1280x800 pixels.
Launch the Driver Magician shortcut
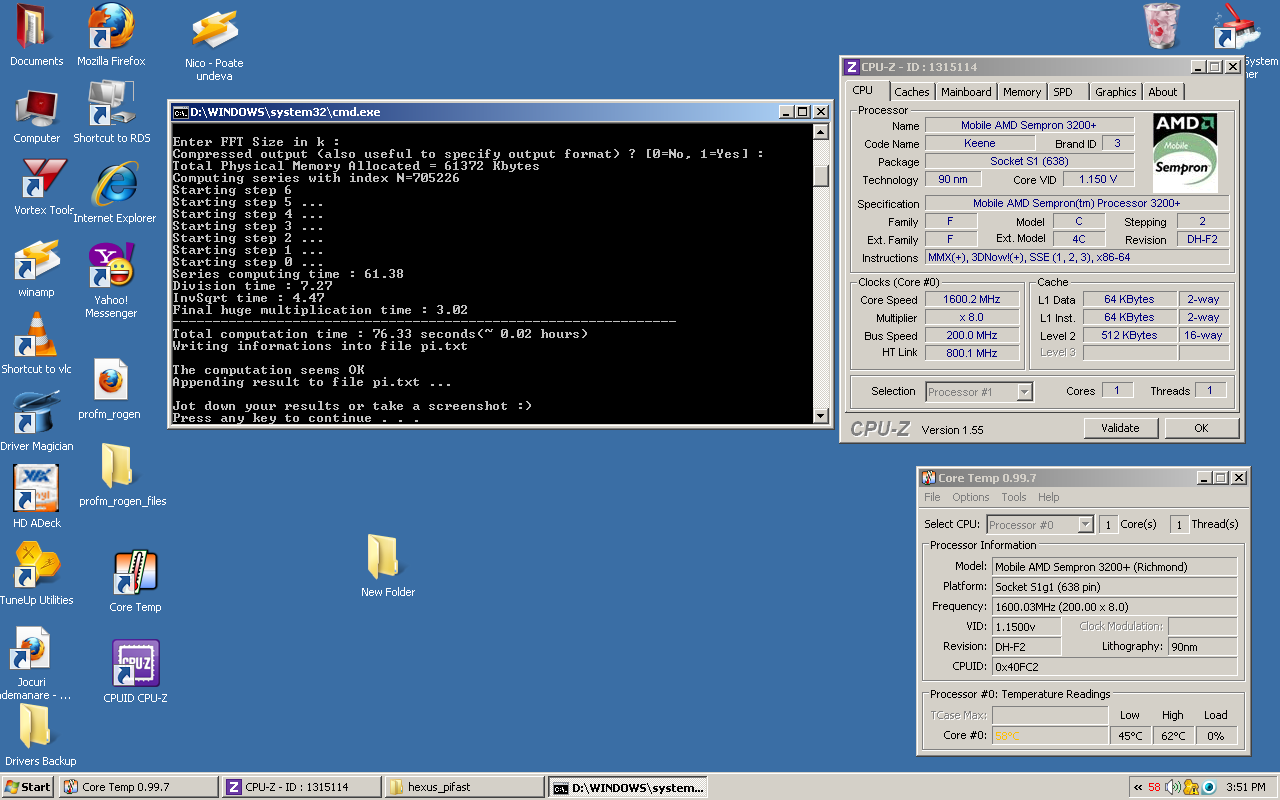[x=37, y=420]
